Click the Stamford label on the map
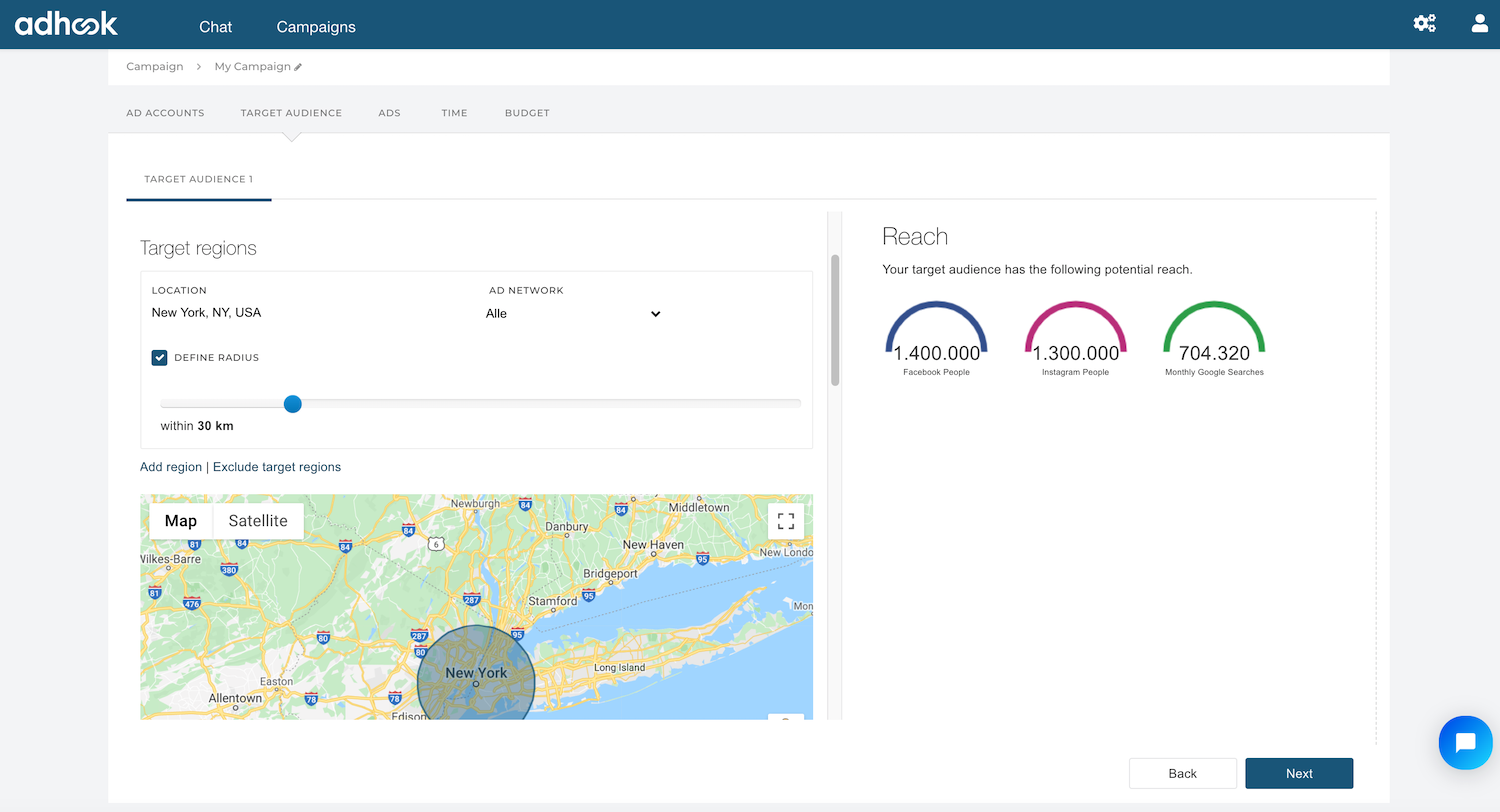1500x812 pixels. pyautogui.click(x=553, y=601)
